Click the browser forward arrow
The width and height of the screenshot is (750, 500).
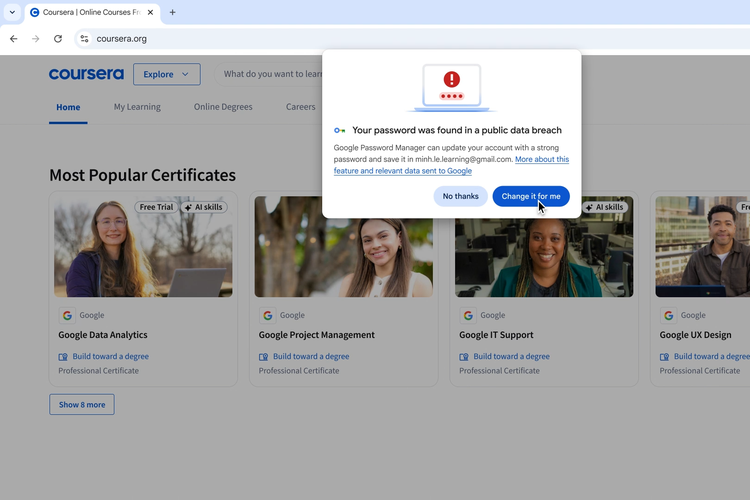coord(35,39)
